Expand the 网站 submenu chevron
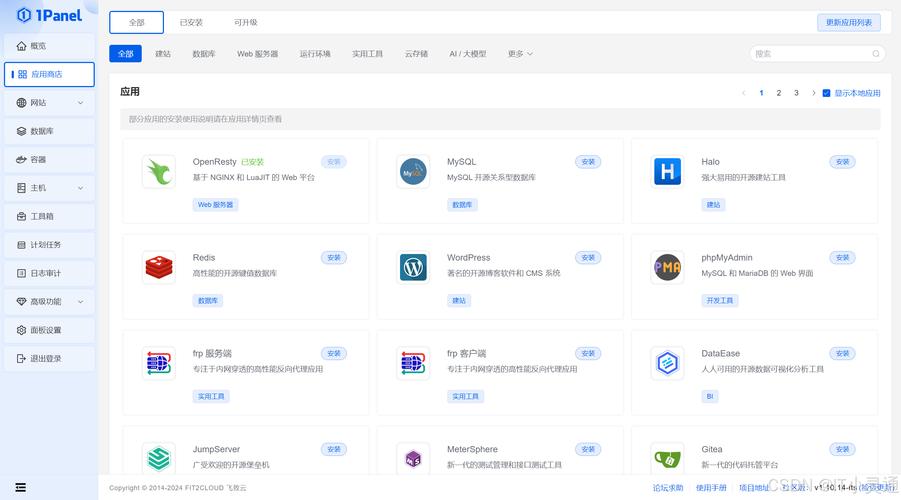This screenshot has height=500, width=901. 80,103
